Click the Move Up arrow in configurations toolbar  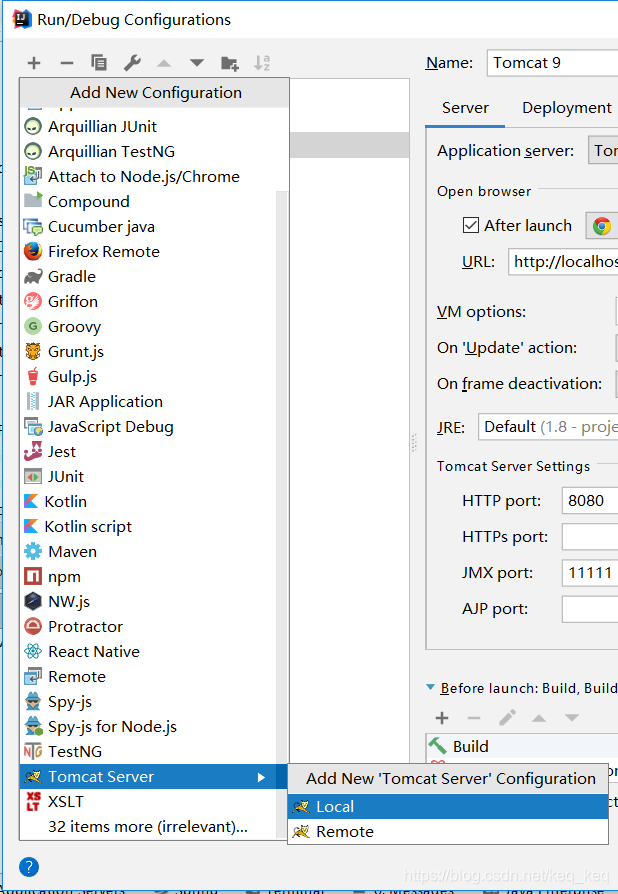[164, 63]
